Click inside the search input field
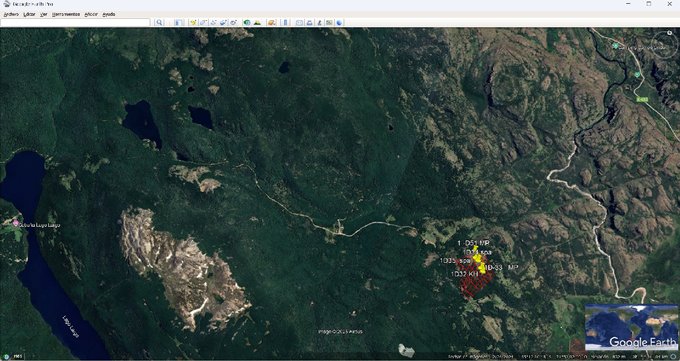680x361 pixels. click(x=75, y=22)
